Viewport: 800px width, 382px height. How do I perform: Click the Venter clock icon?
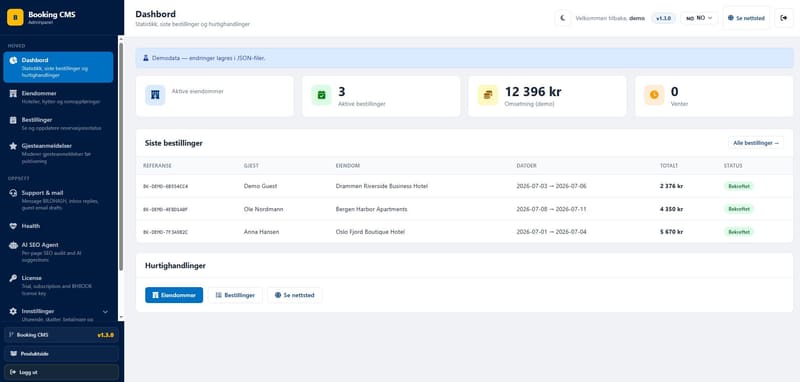[654, 95]
